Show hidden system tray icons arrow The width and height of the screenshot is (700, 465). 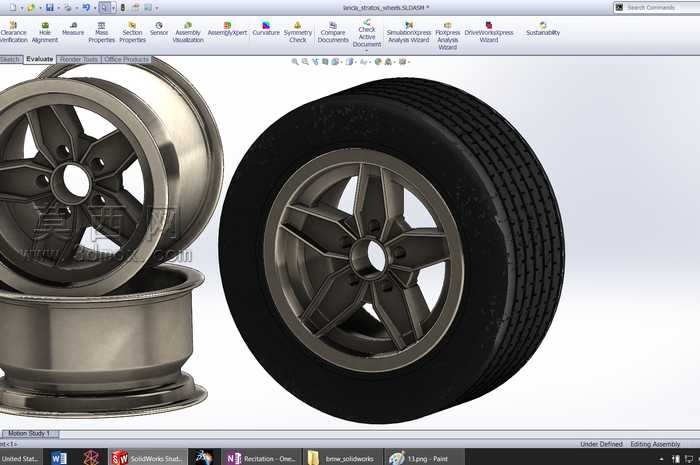pyautogui.click(x=661, y=459)
